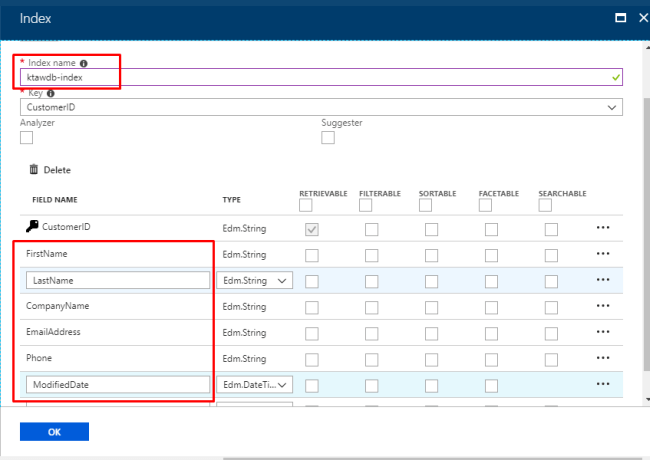Select the EmailAddress field row
Image resolution: width=650 pixels, height=460 pixels.
click(x=321, y=332)
